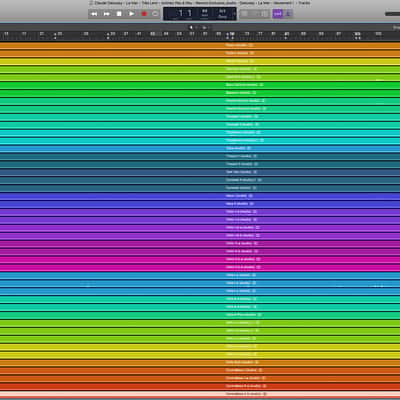This screenshot has height=400, width=400.
Task: Open the tempo value in LCD
Action: point(205,14)
